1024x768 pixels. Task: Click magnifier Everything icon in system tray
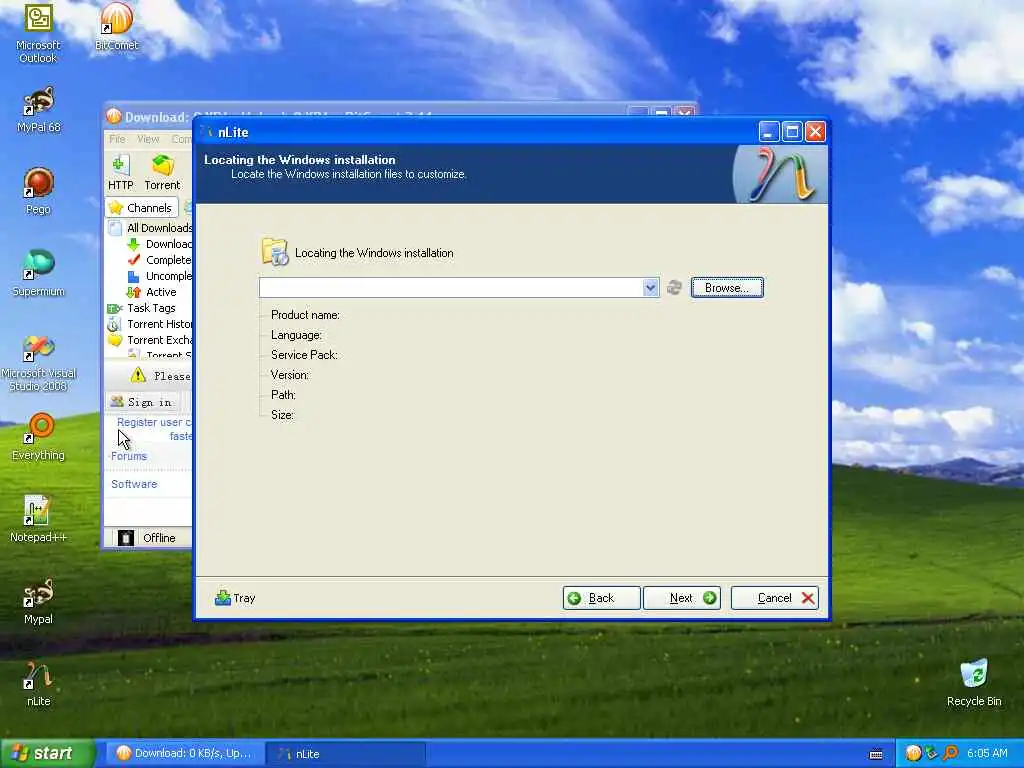[x=950, y=753]
